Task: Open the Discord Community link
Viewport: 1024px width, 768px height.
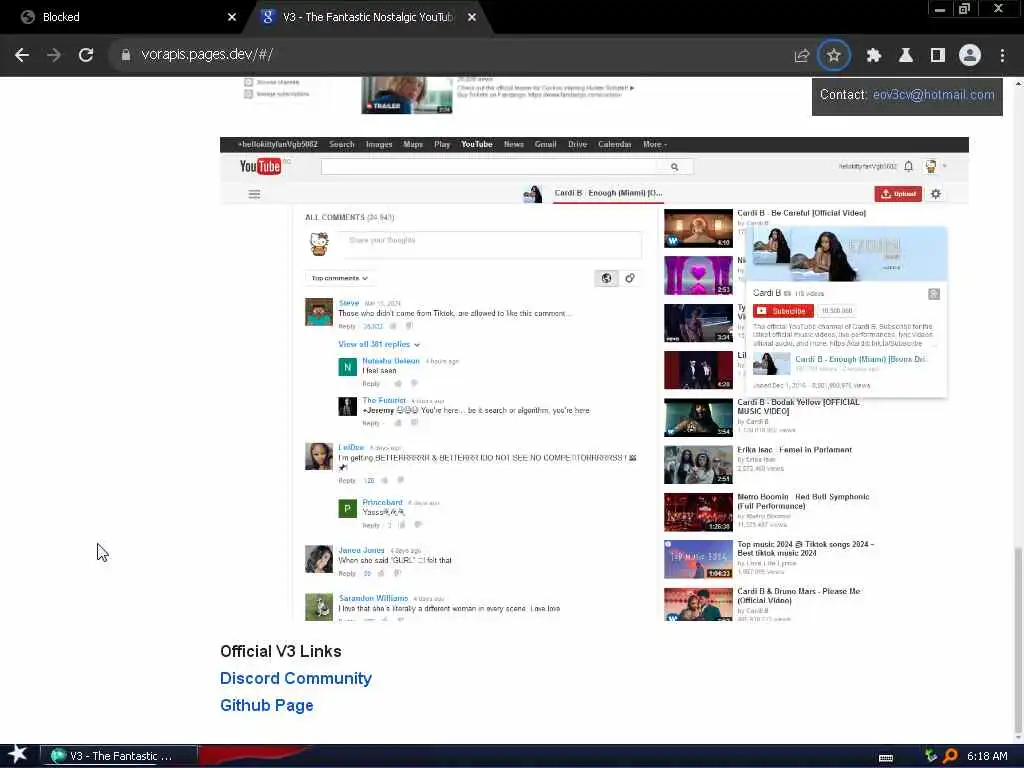Action: [x=296, y=679]
